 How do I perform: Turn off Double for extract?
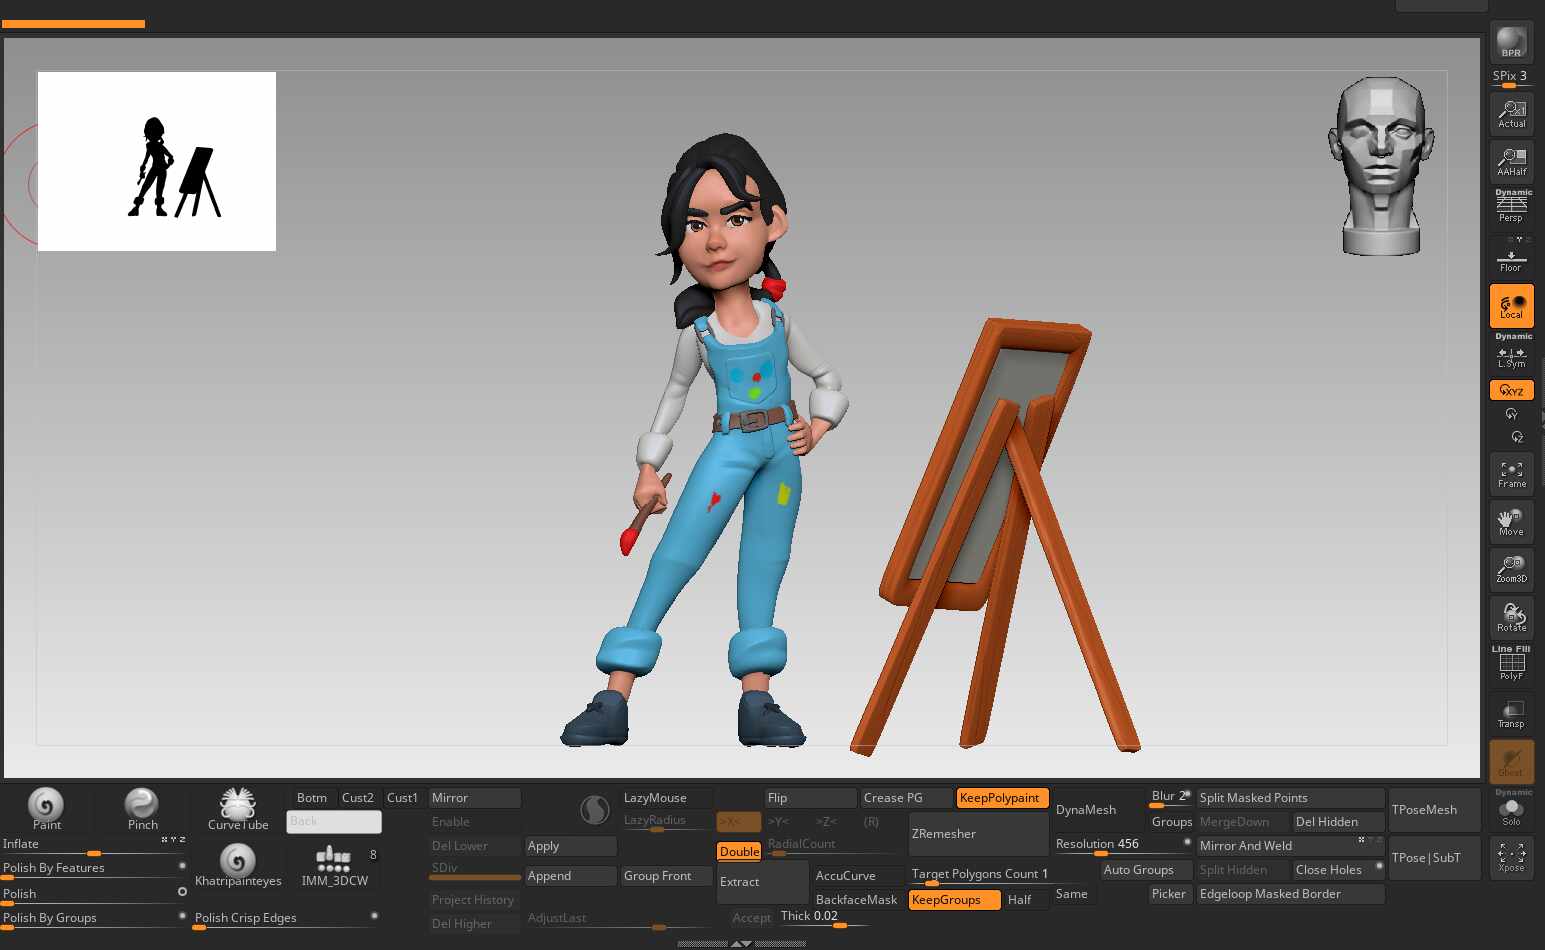click(x=739, y=852)
